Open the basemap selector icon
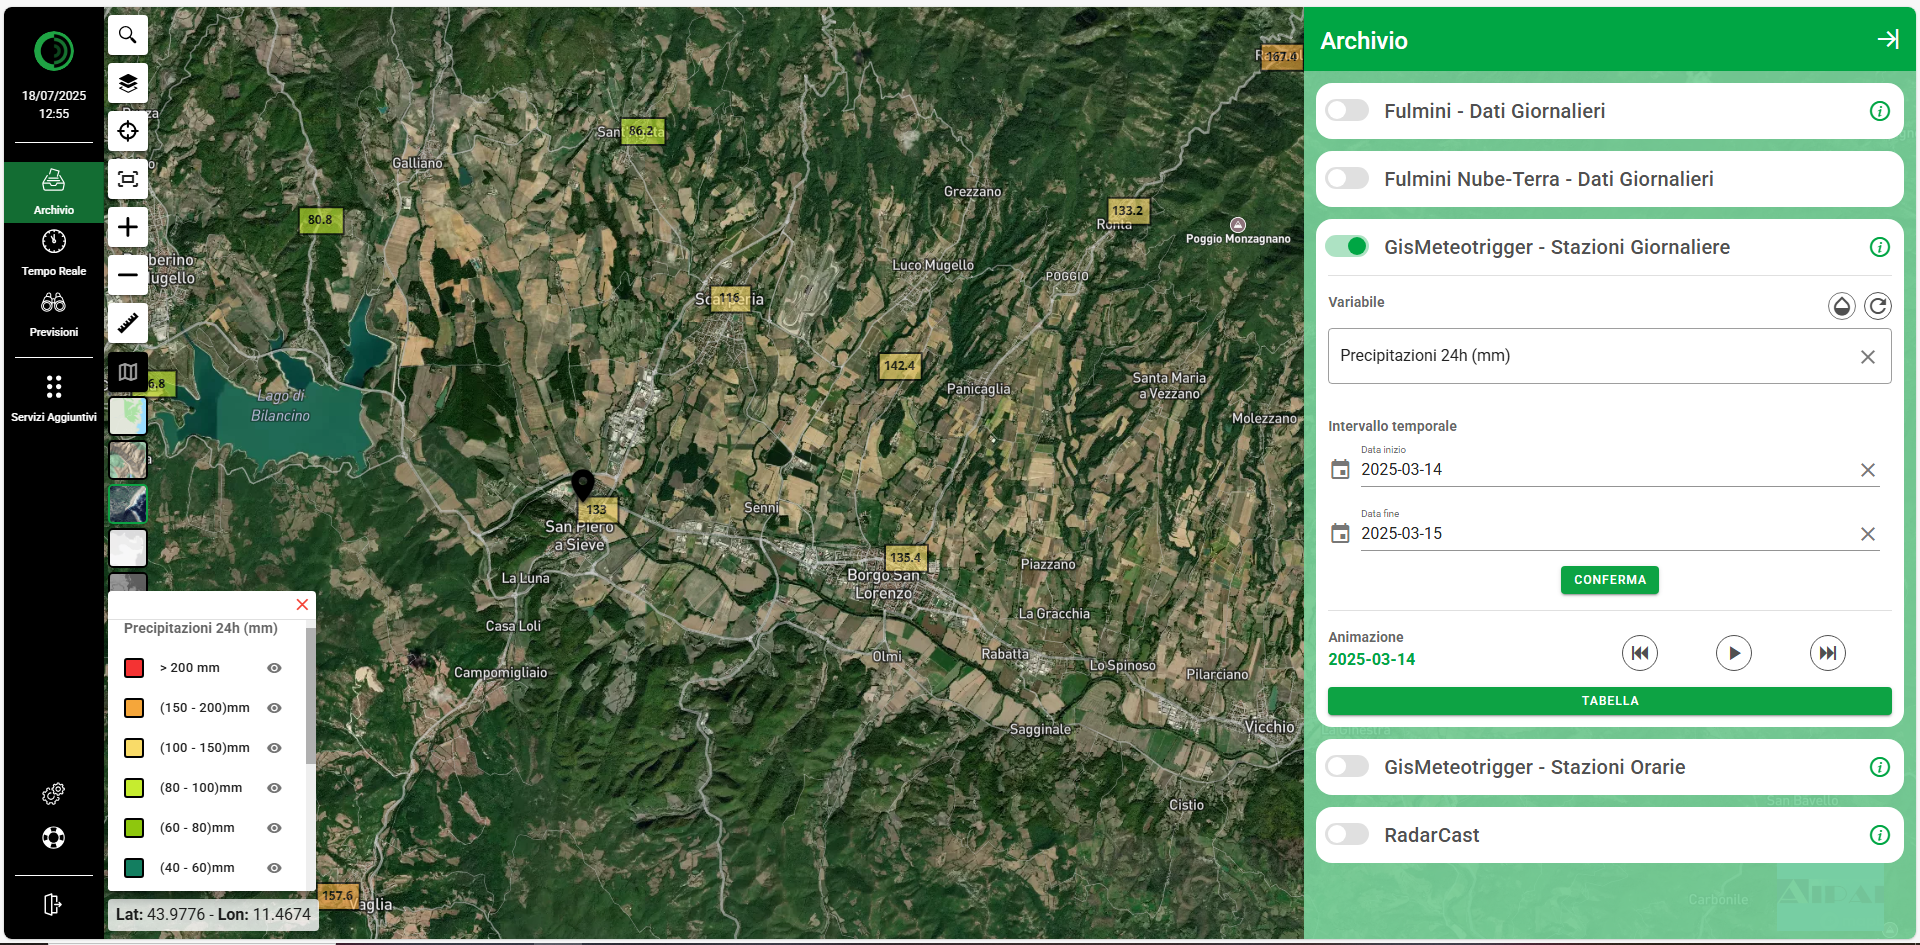1920x945 pixels. pyautogui.click(x=128, y=372)
